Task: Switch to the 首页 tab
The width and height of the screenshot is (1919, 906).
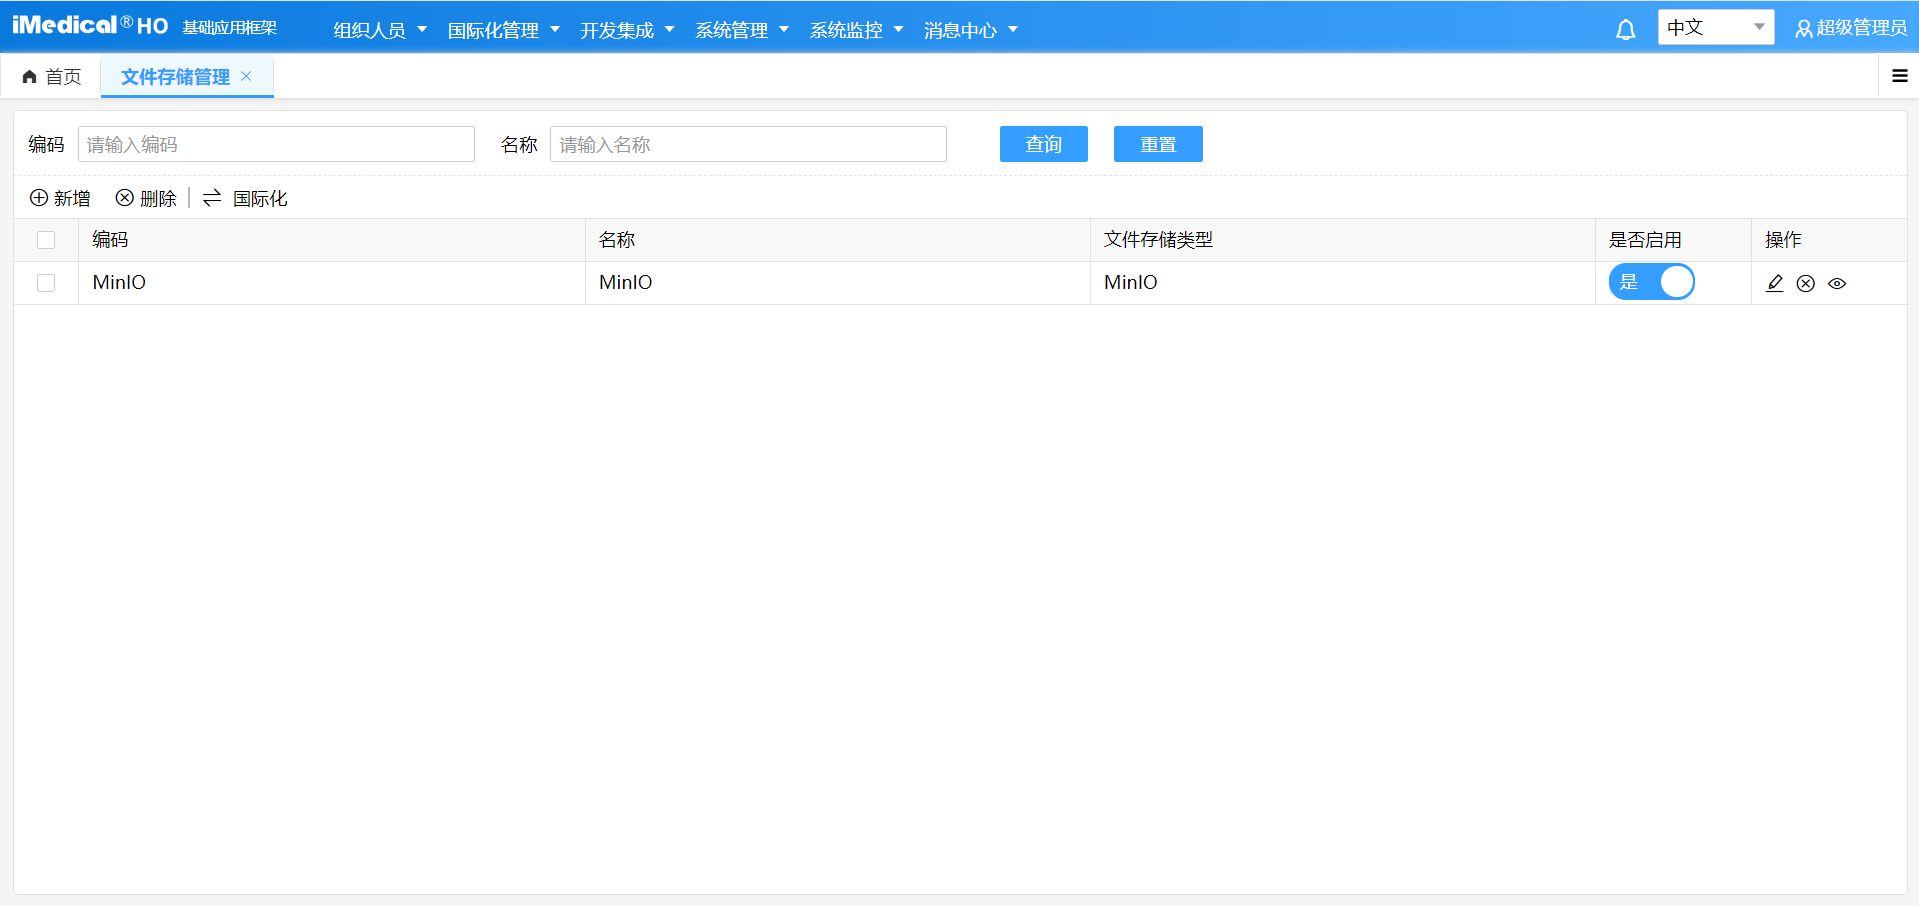Action: 53,76
